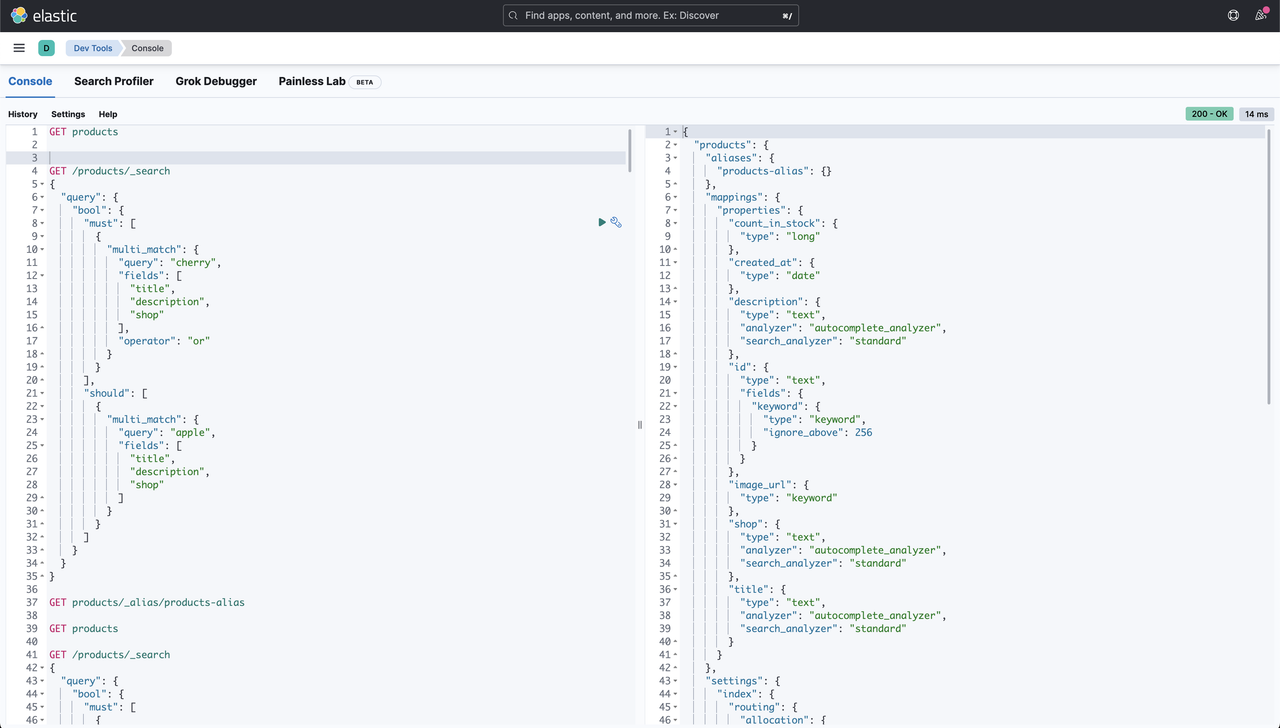Open the Console Settings menu

[x=67, y=113]
